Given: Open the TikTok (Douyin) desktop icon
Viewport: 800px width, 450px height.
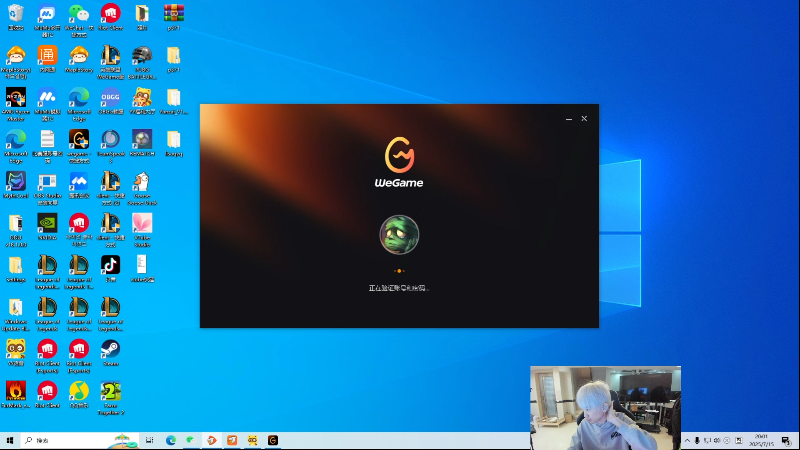Looking at the screenshot, I should point(110,265).
